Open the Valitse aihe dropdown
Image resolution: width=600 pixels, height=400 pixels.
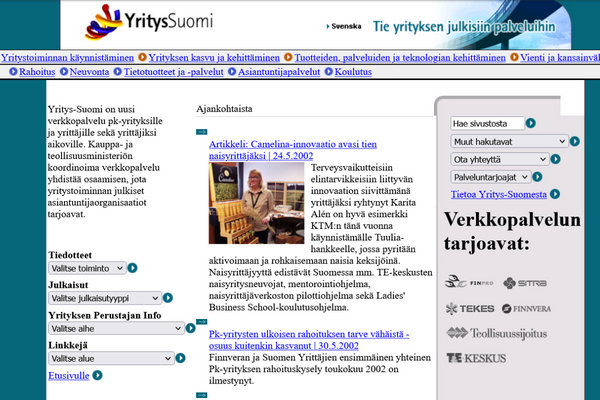pos(115,328)
